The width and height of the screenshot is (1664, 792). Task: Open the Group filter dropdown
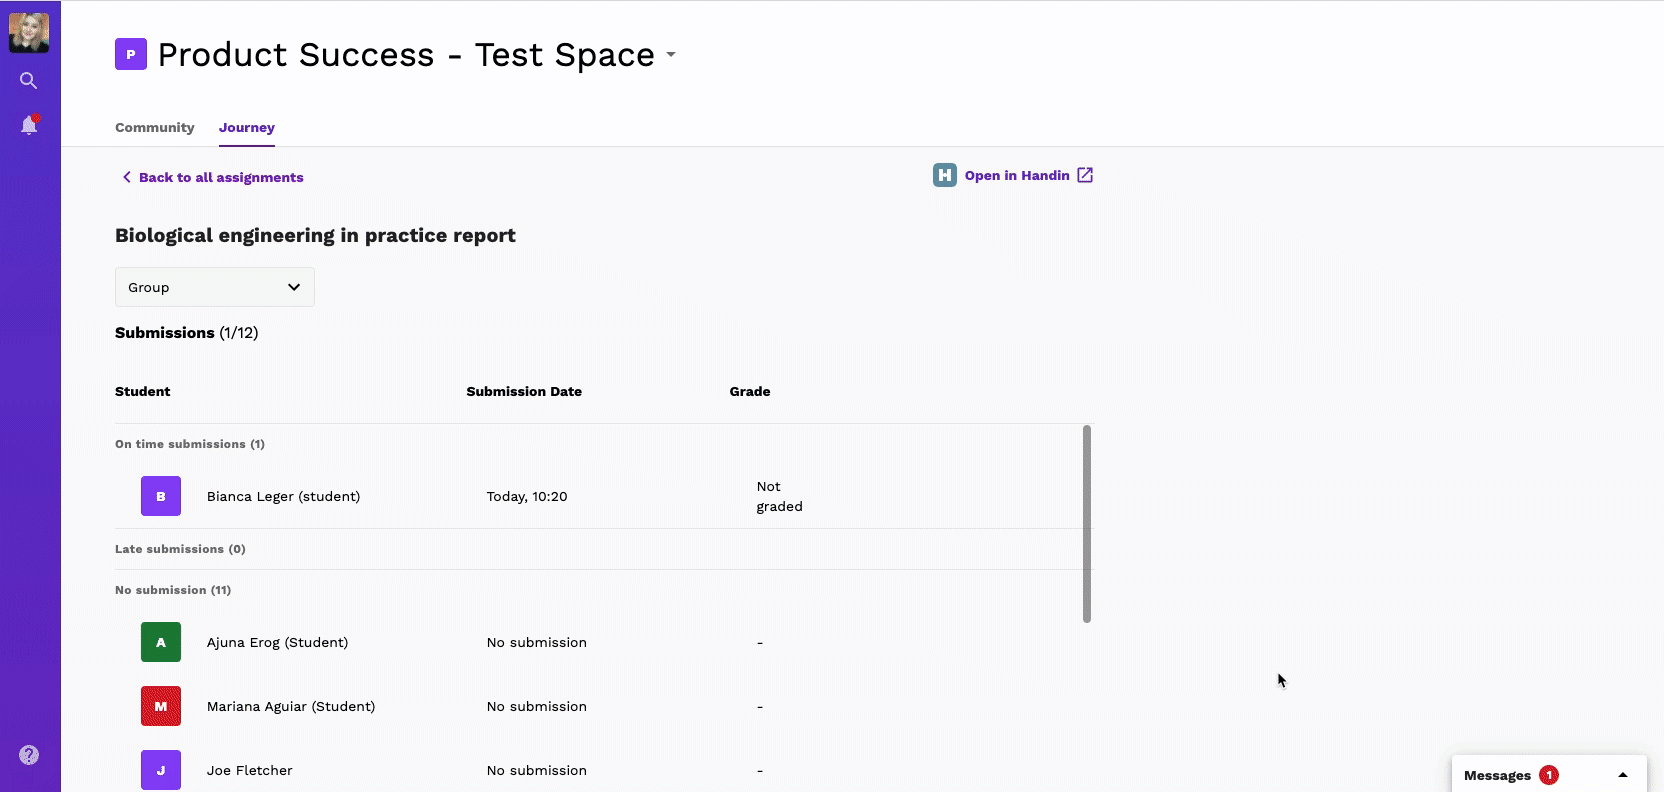(x=215, y=287)
